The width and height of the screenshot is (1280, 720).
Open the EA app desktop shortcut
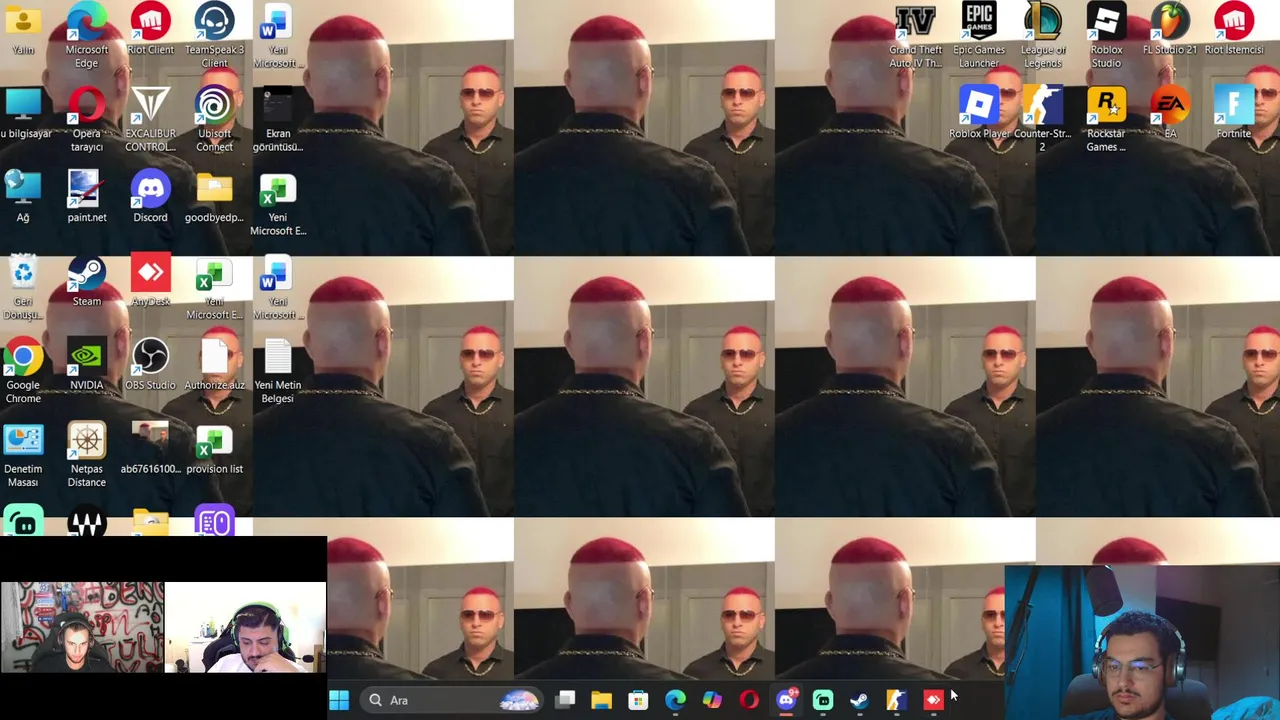(1170, 113)
